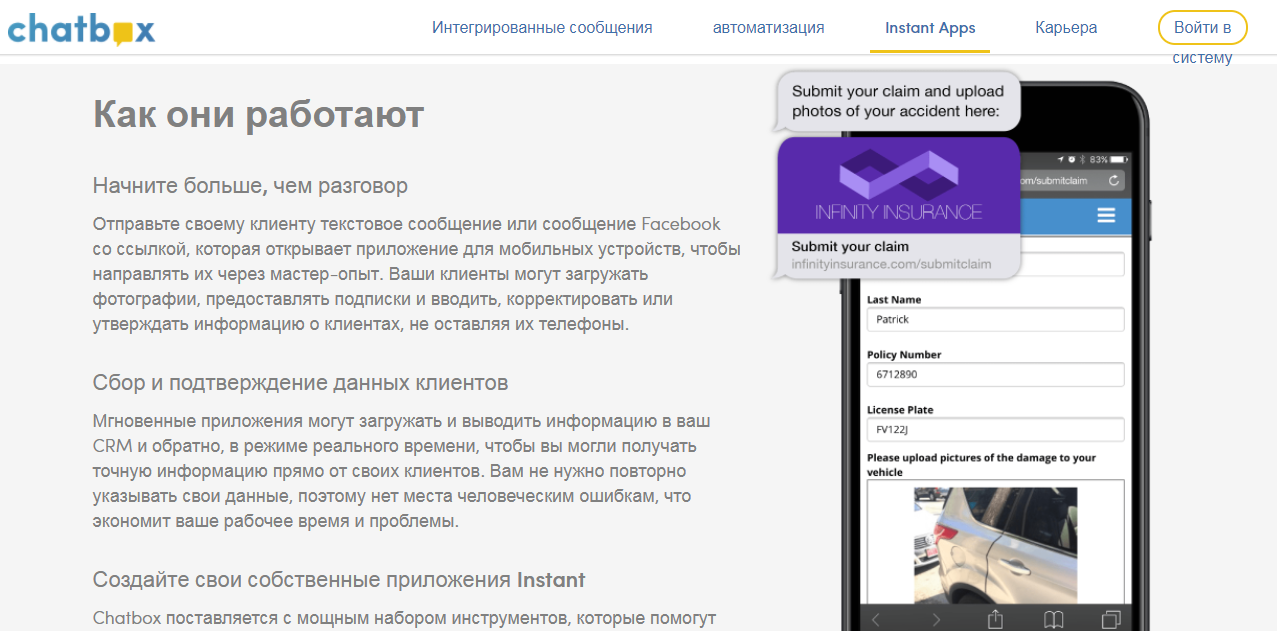Viewport: 1277px width, 631px height.
Task: Click the Last Name input containing Patrick
Action: (x=995, y=318)
